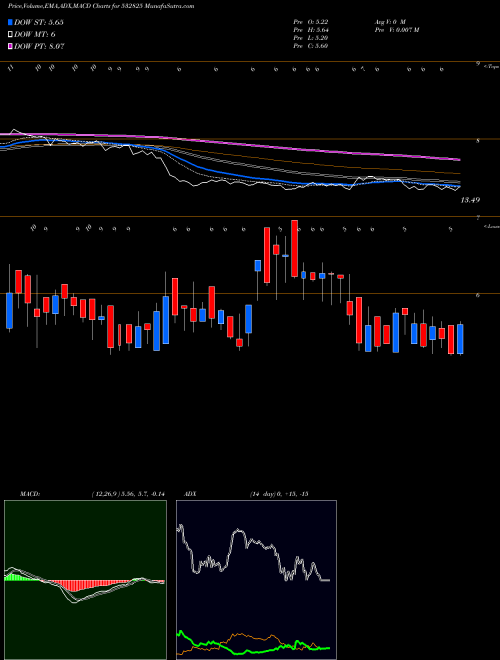Image resolution: width=500 pixels, height=660 pixels.
Task: Click the 'Pre H: 5.64' high value
Action: (x=311, y=29)
